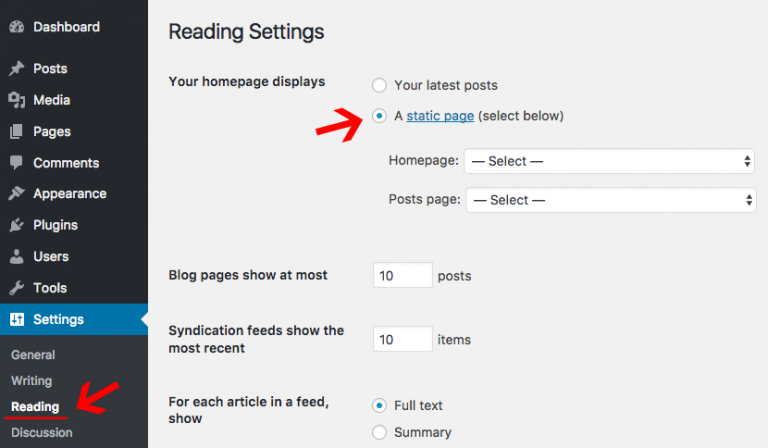Select the 'A static page' radio button
The width and height of the screenshot is (768, 448).
379,116
